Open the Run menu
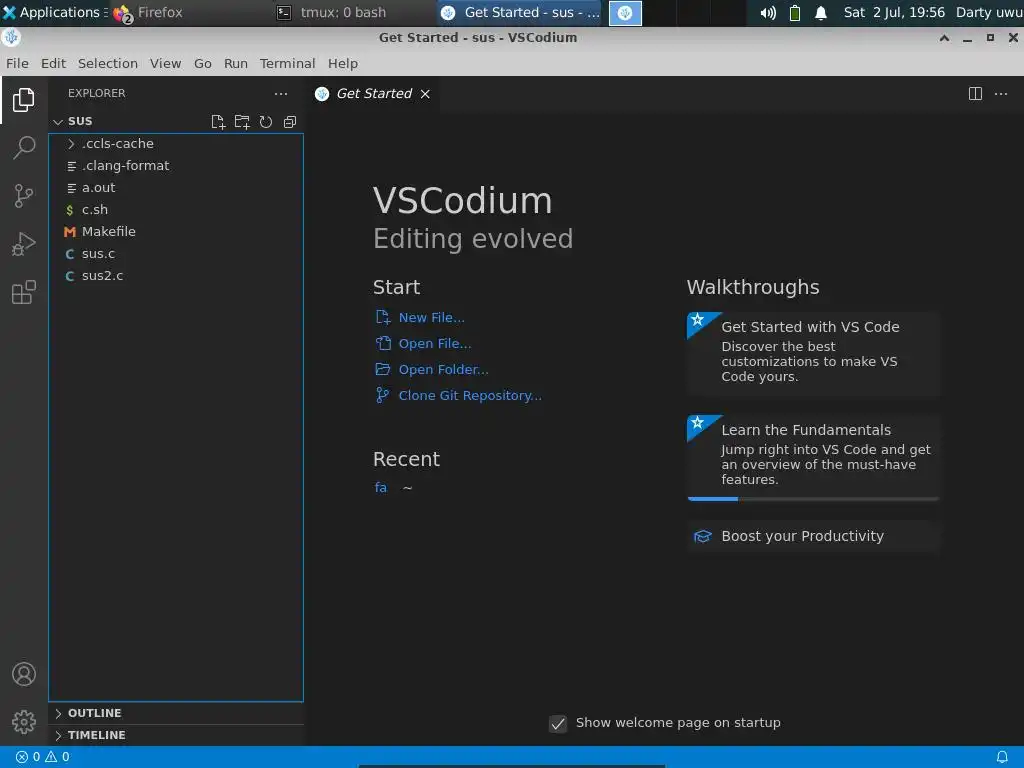Image resolution: width=1024 pixels, height=768 pixels. pyautogui.click(x=236, y=63)
